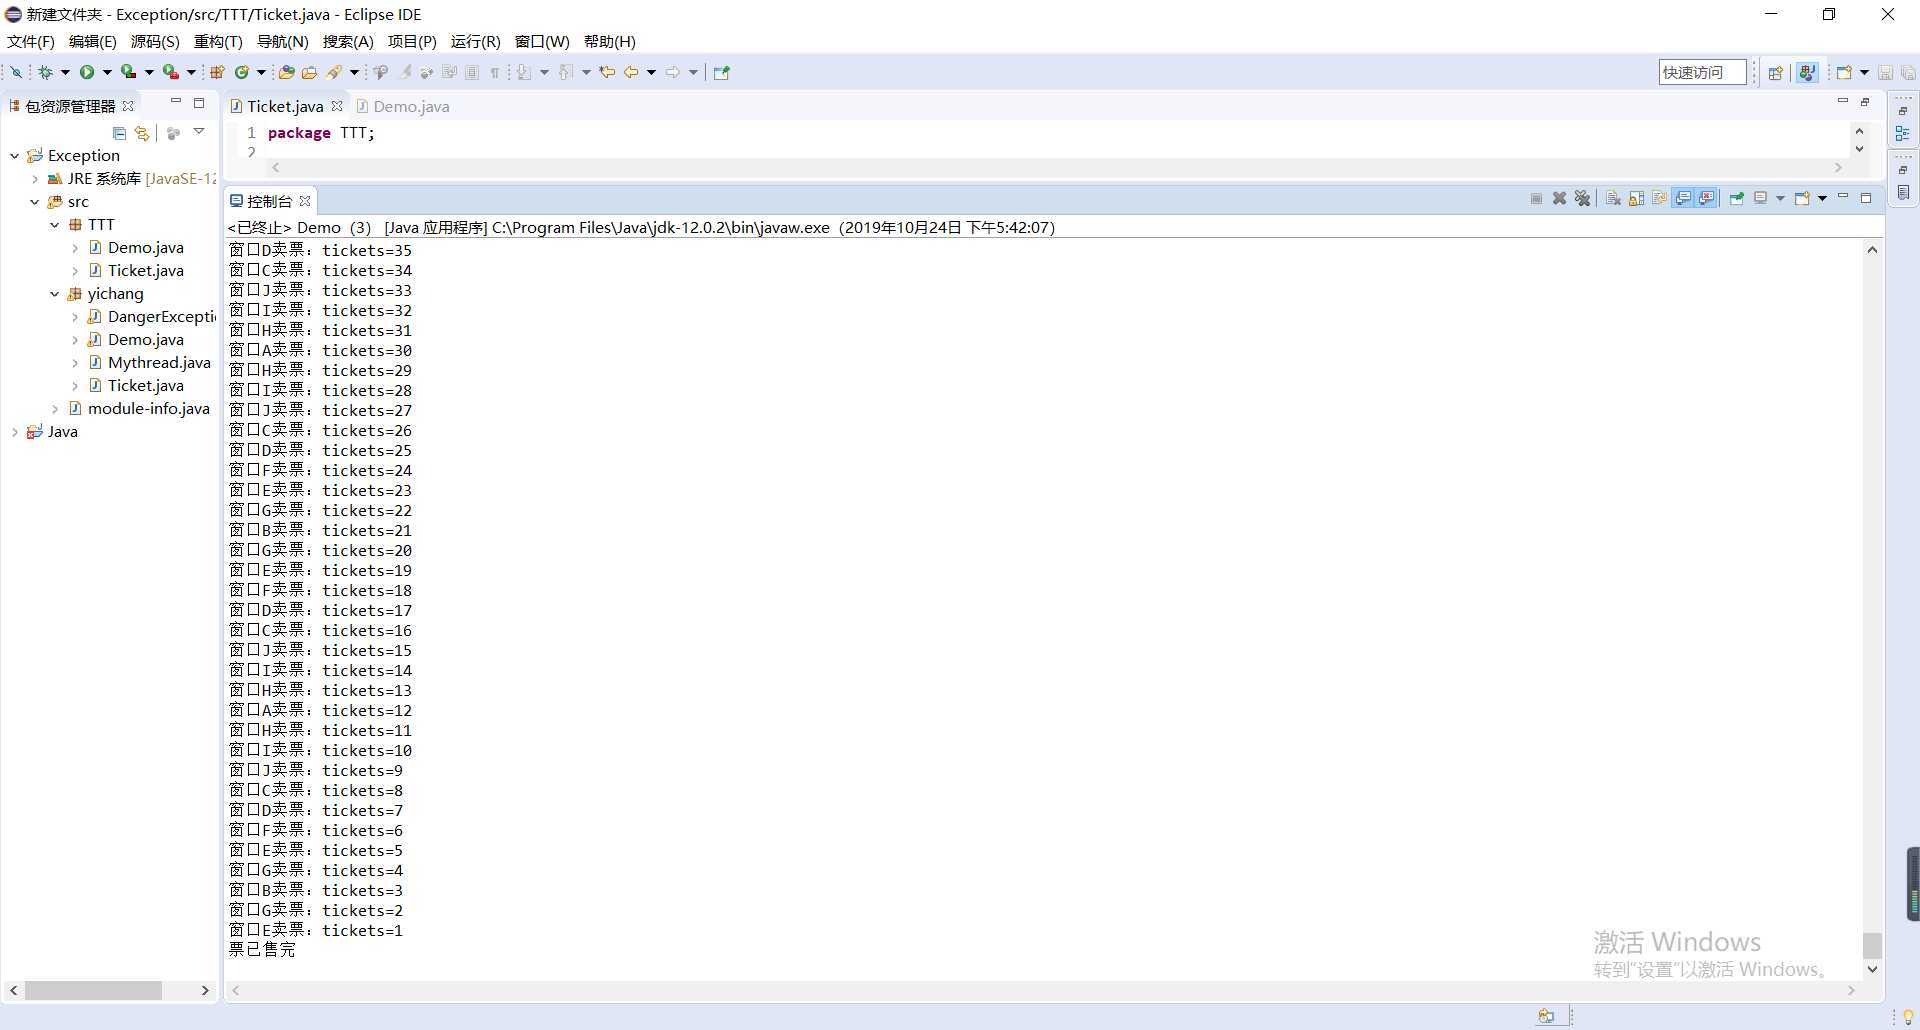This screenshot has height=1030, width=1920.
Task: Select the Java perspective icon
Action: pos(1807,72)
